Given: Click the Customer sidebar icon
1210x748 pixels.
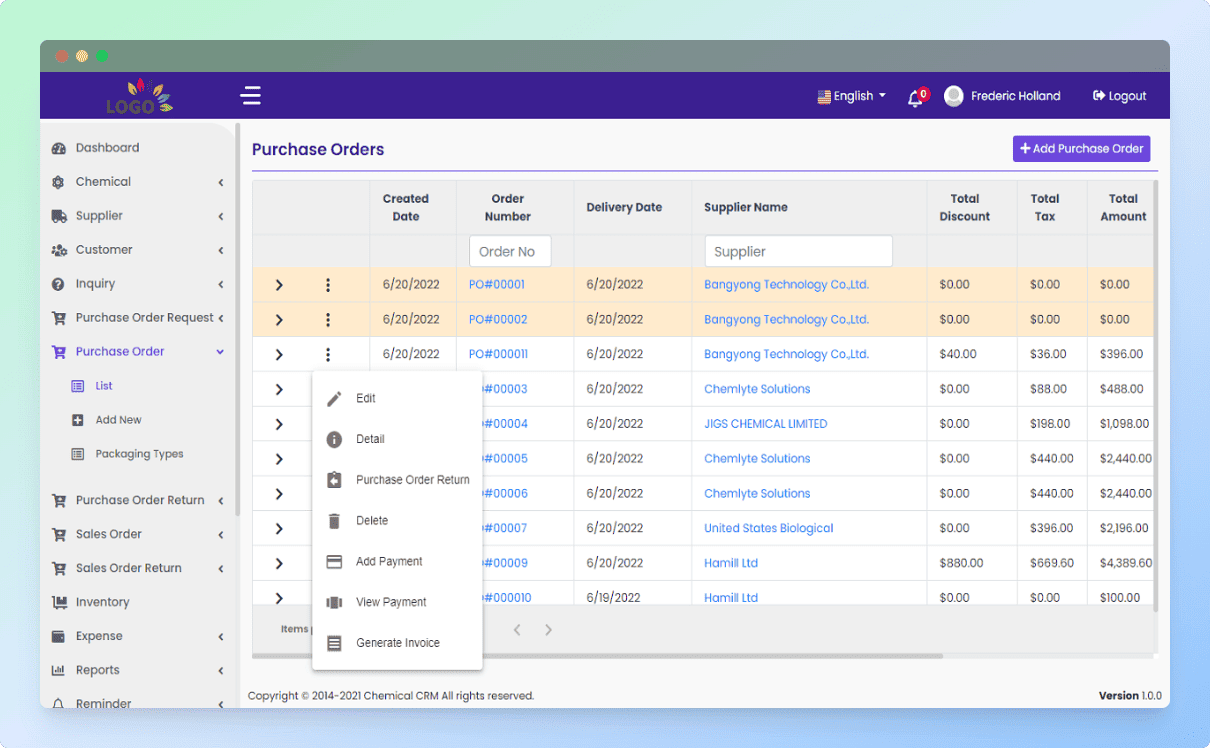Looking at the screenshot, I should point(58,250).
